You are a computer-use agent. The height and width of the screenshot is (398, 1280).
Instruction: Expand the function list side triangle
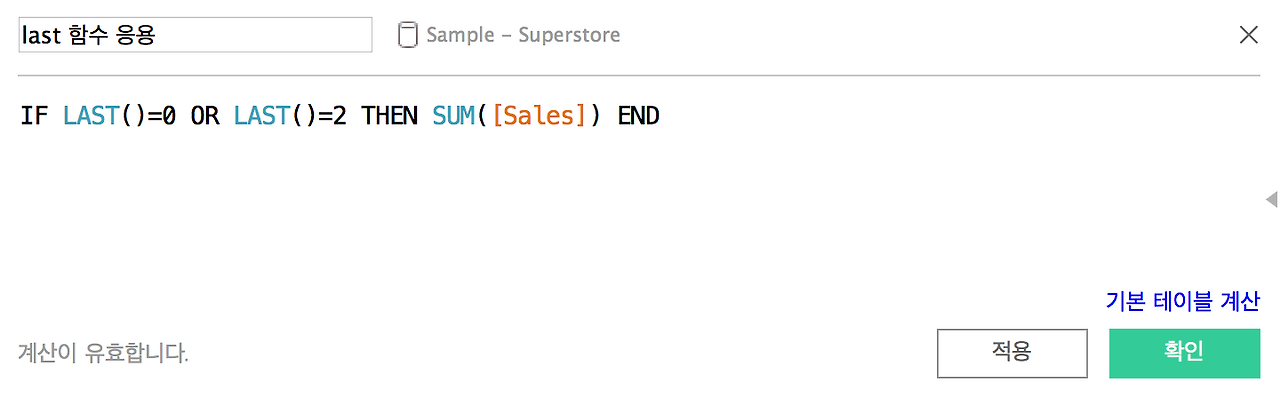[1271, 199]
